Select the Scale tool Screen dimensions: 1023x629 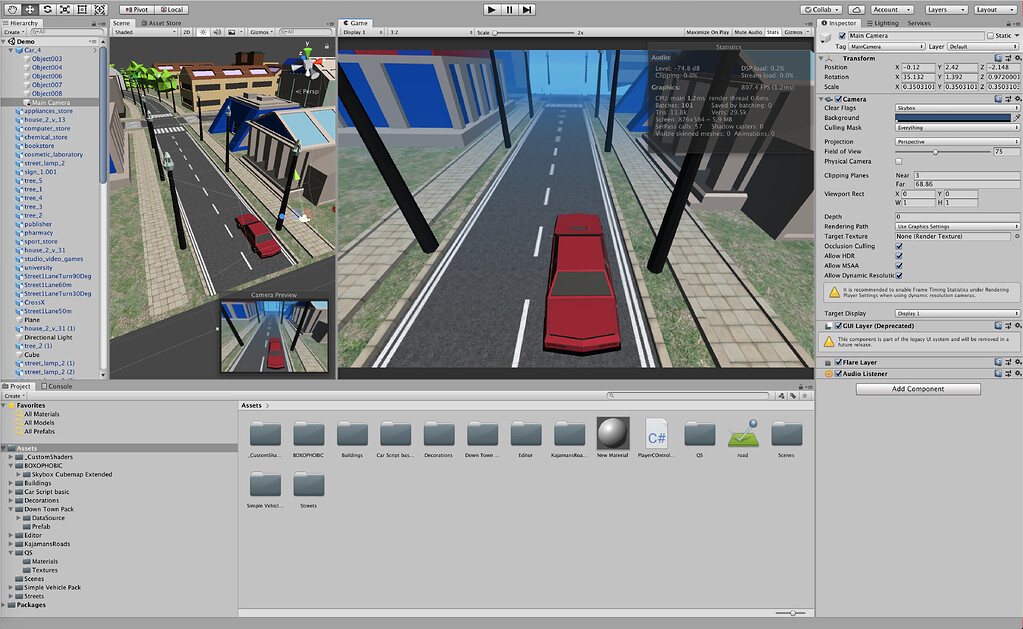(x=65, y=9)
